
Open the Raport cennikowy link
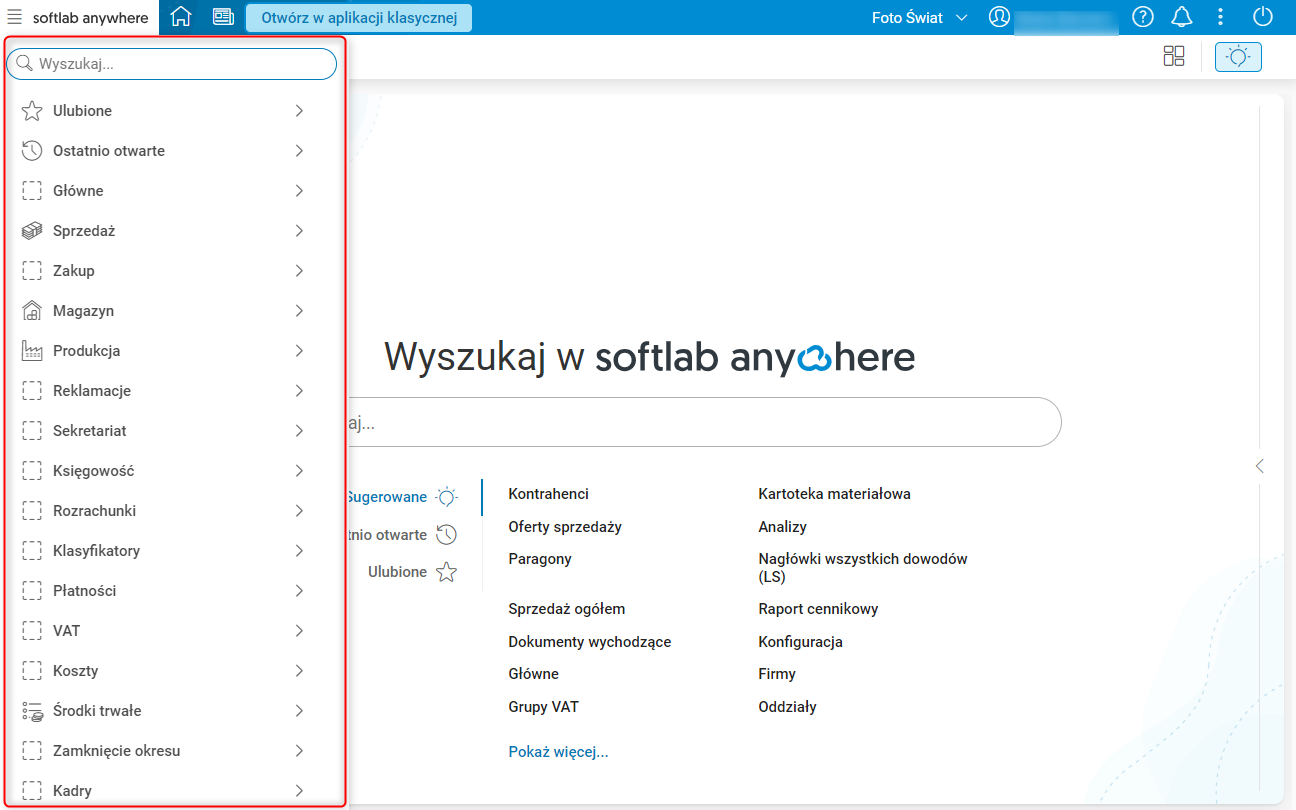click(818, 609)
